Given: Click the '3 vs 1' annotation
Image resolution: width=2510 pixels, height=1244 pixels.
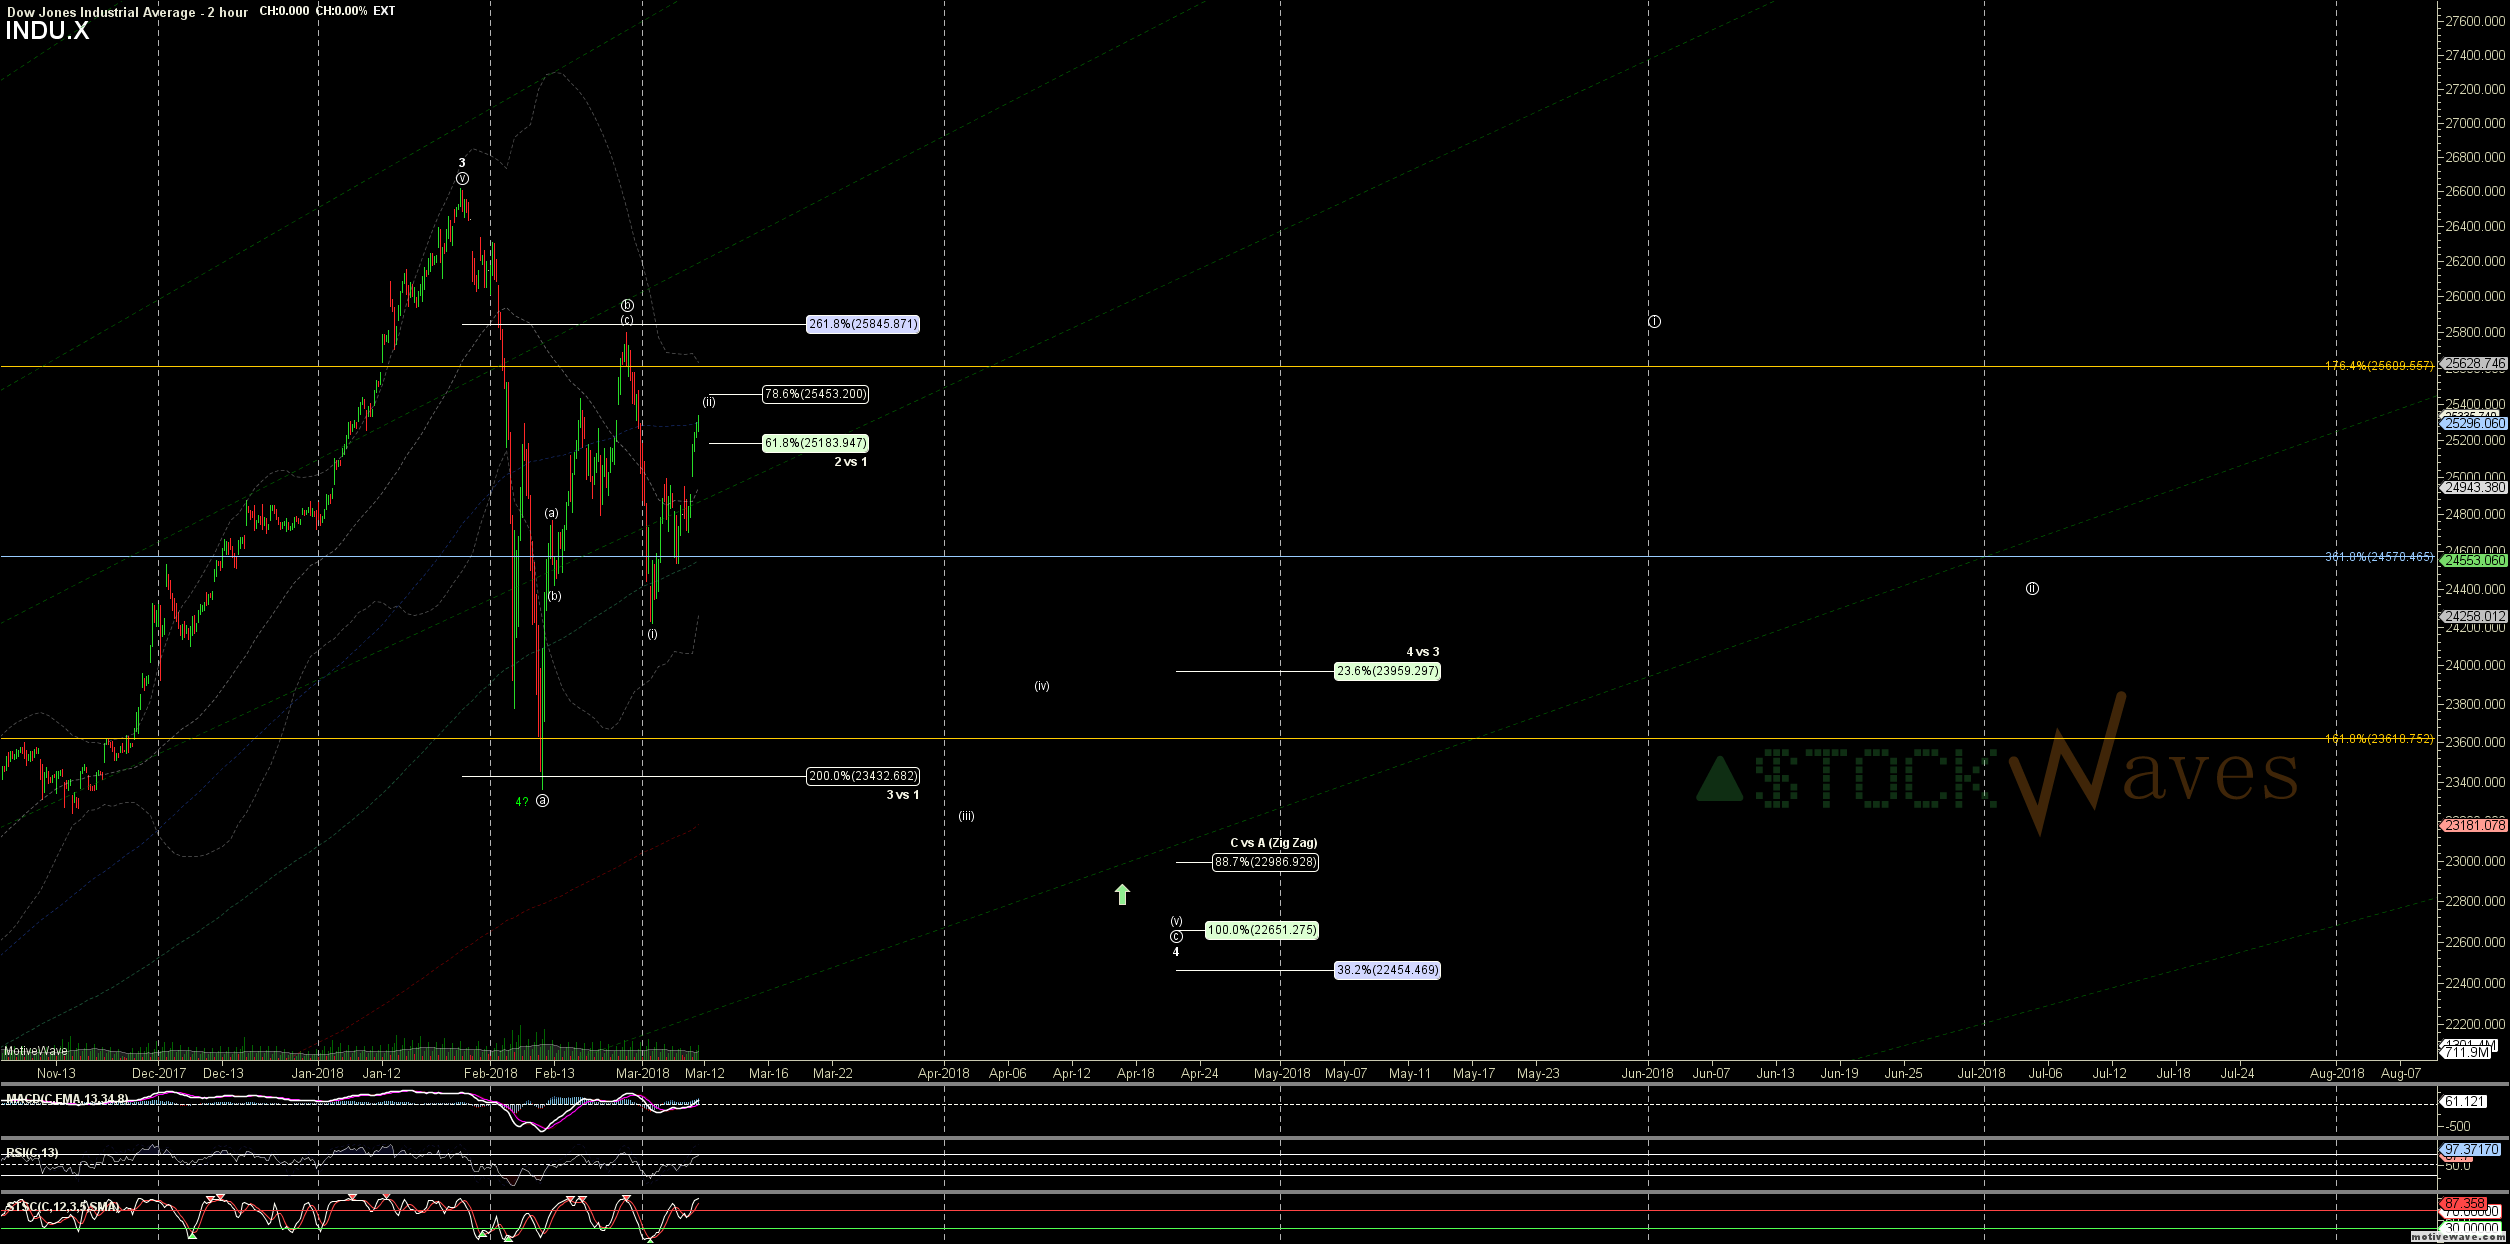Looking at the screenshot, I should (x=902, y=795).
